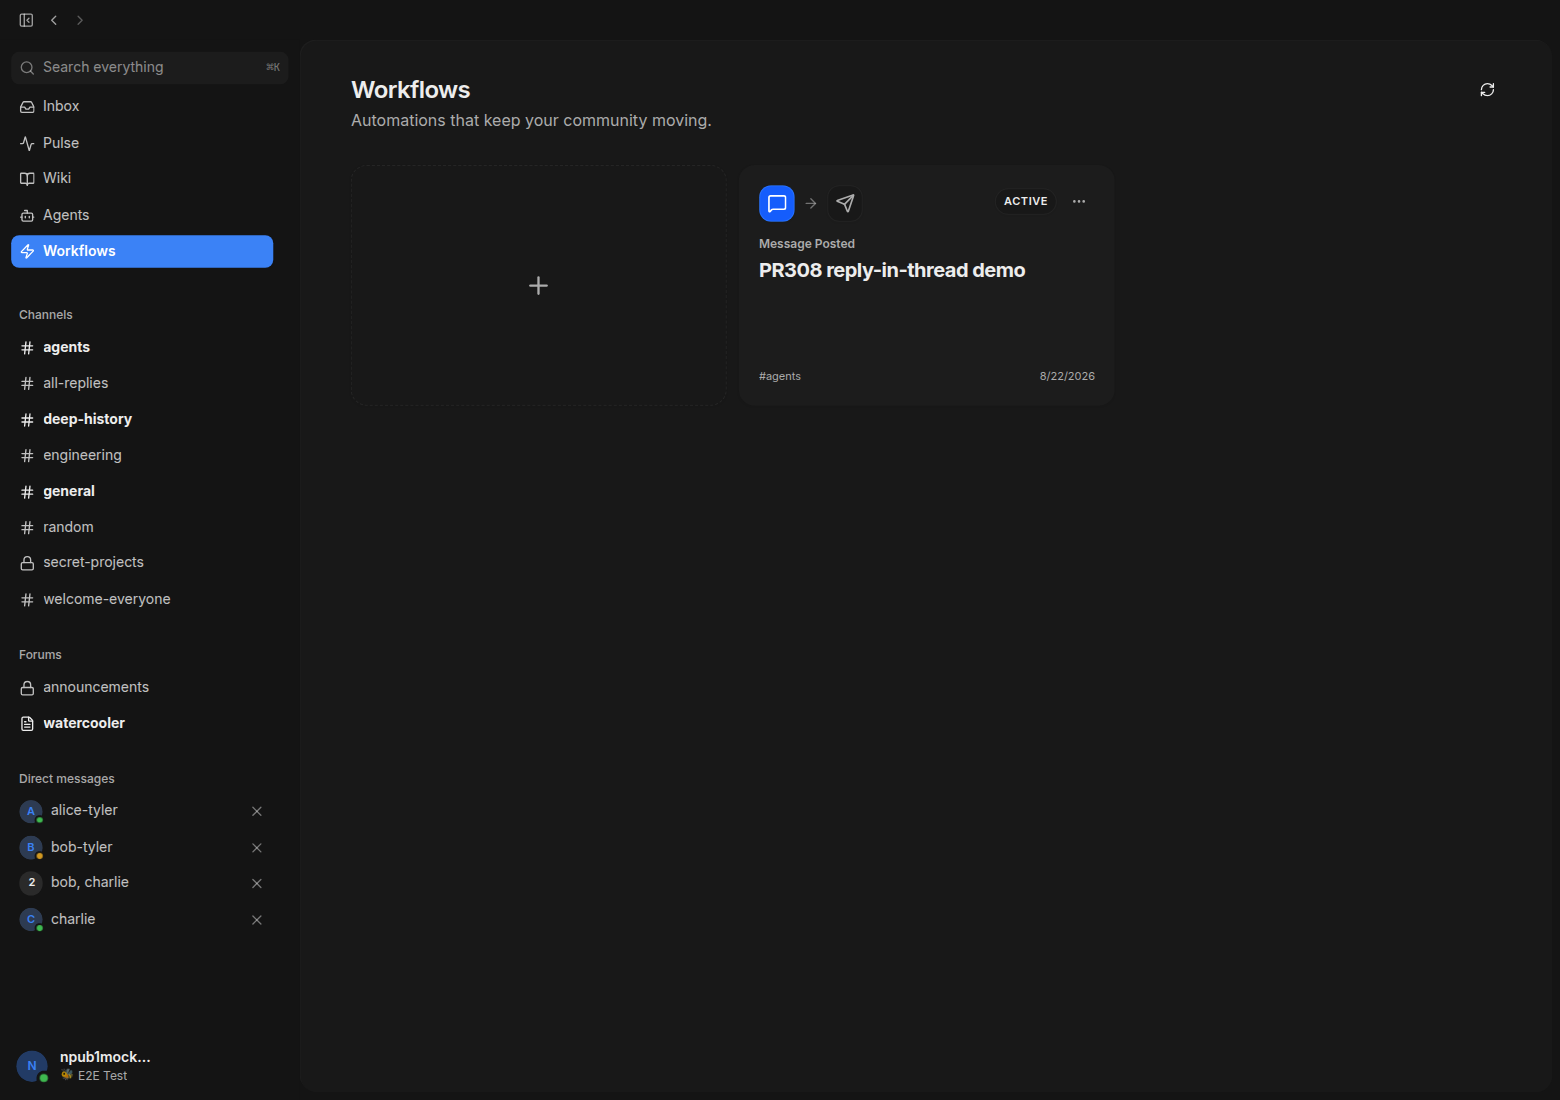Close the bob-tyler conversation
This screenshot has height=1100, width=1560.
pyautogui.click(x=257, y=848)
